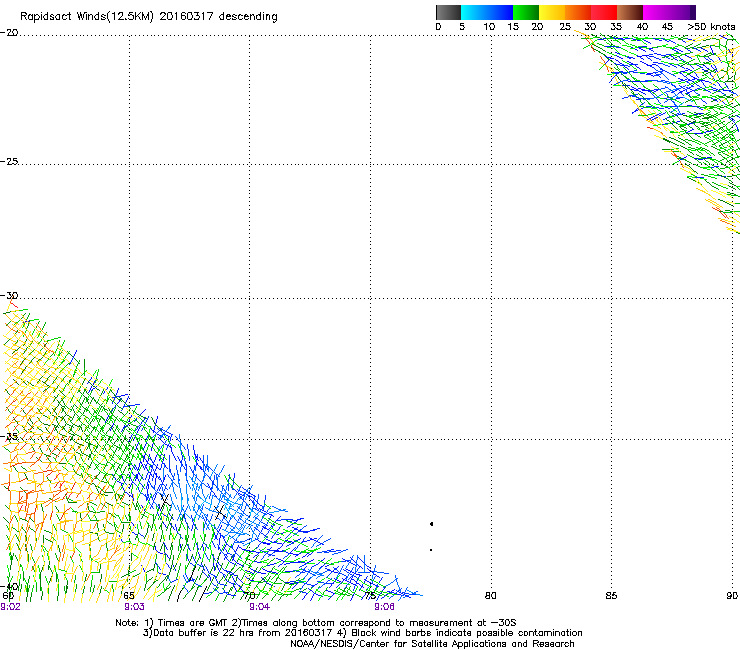The height and width of the screenshot is (650, 740).
Task: Click the 9:06 purple time stamp
Action: point(385,607)
